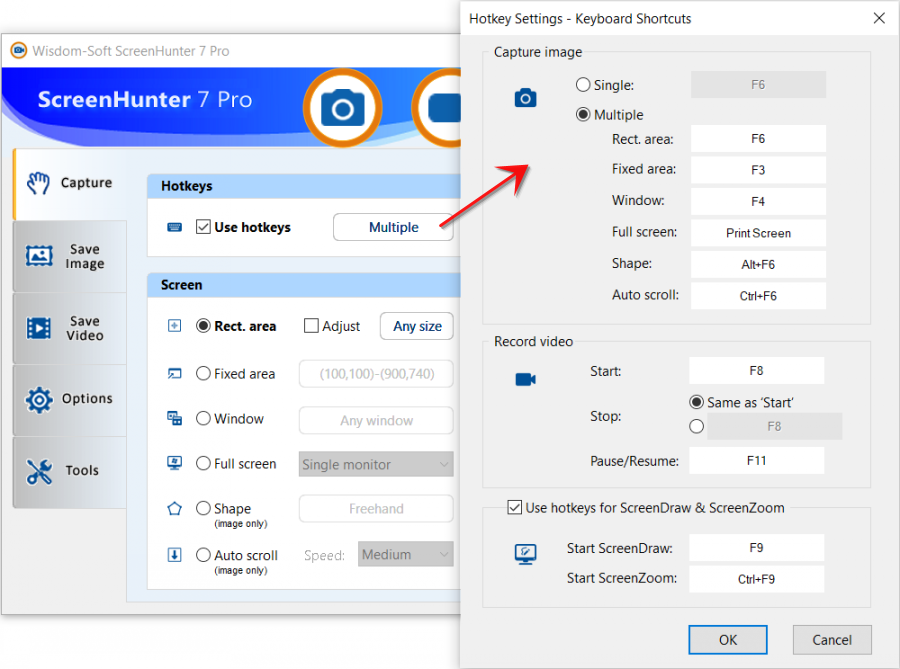This screenshot has width=900, height=669.
Task: Select the Auto scroll radio button
Action: point(203,555)
